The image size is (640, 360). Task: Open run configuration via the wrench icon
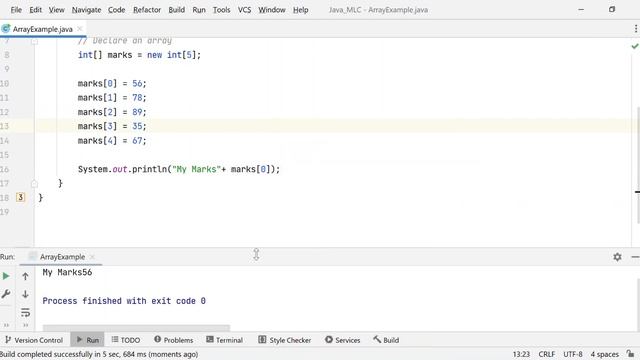click(6, 294)
